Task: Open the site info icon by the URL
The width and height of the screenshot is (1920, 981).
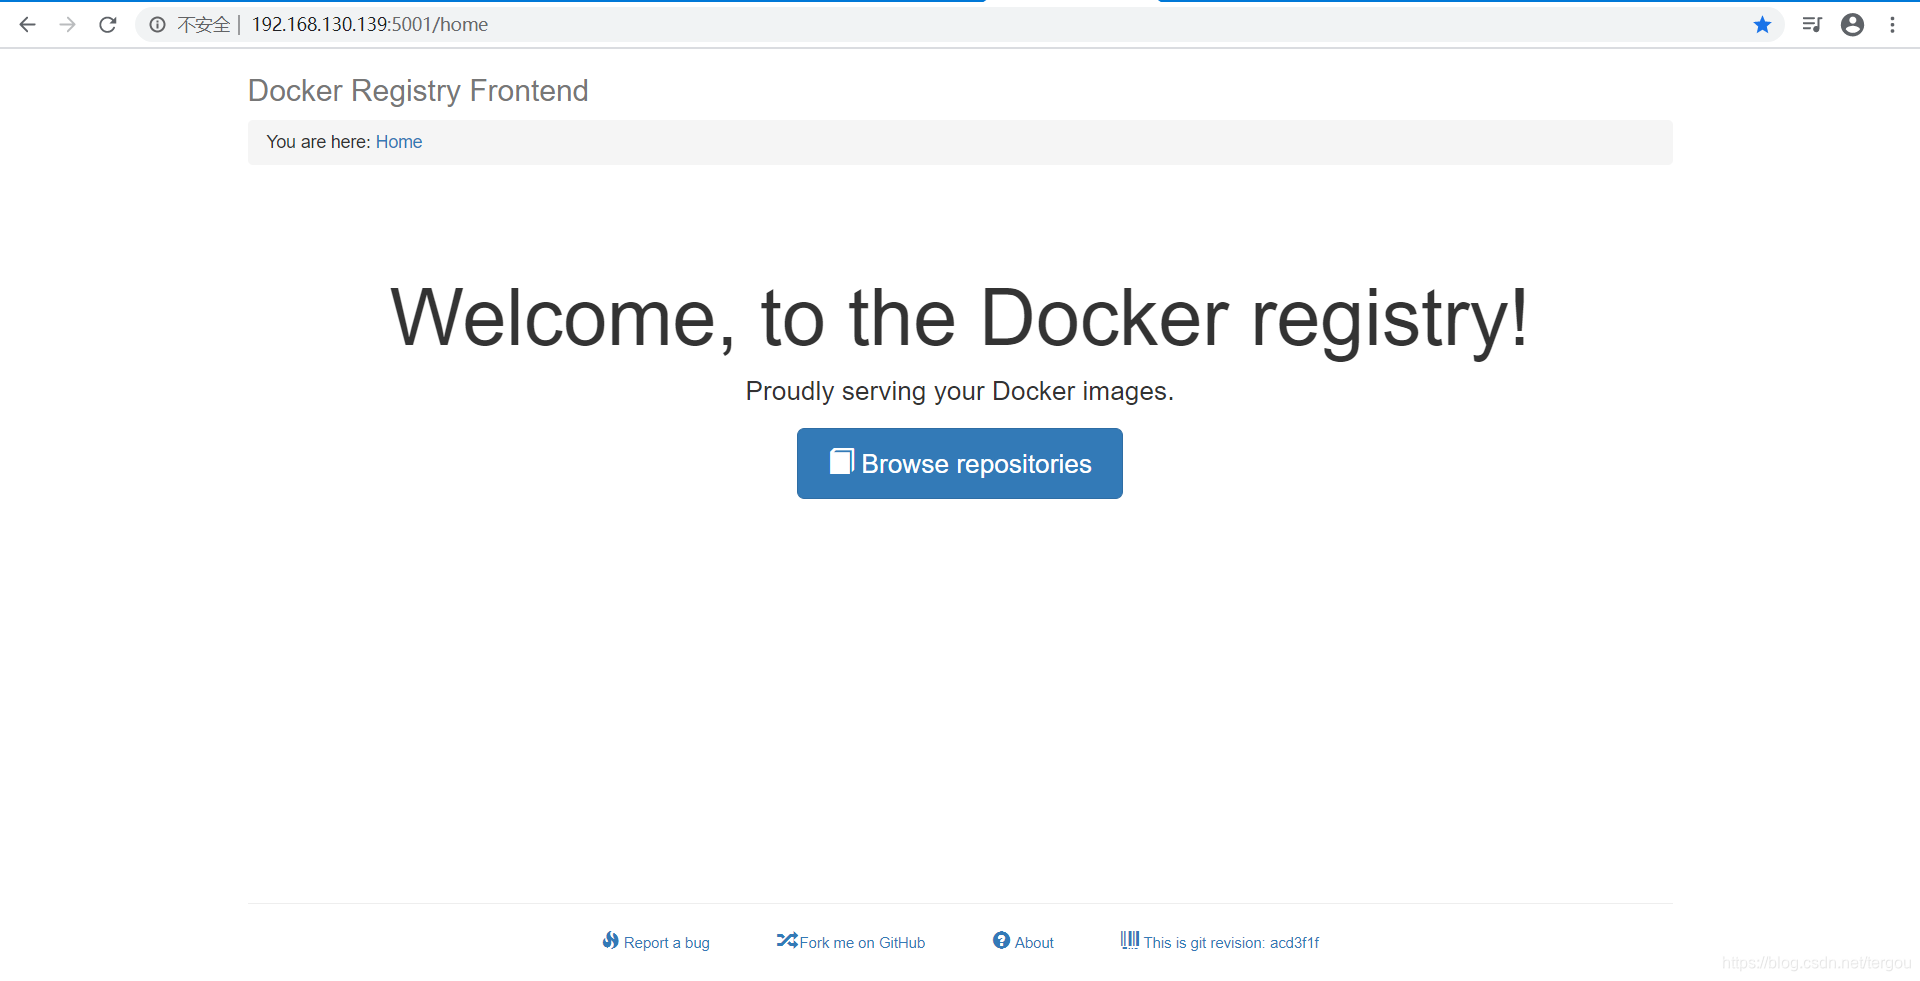Action: click(157, 24)
